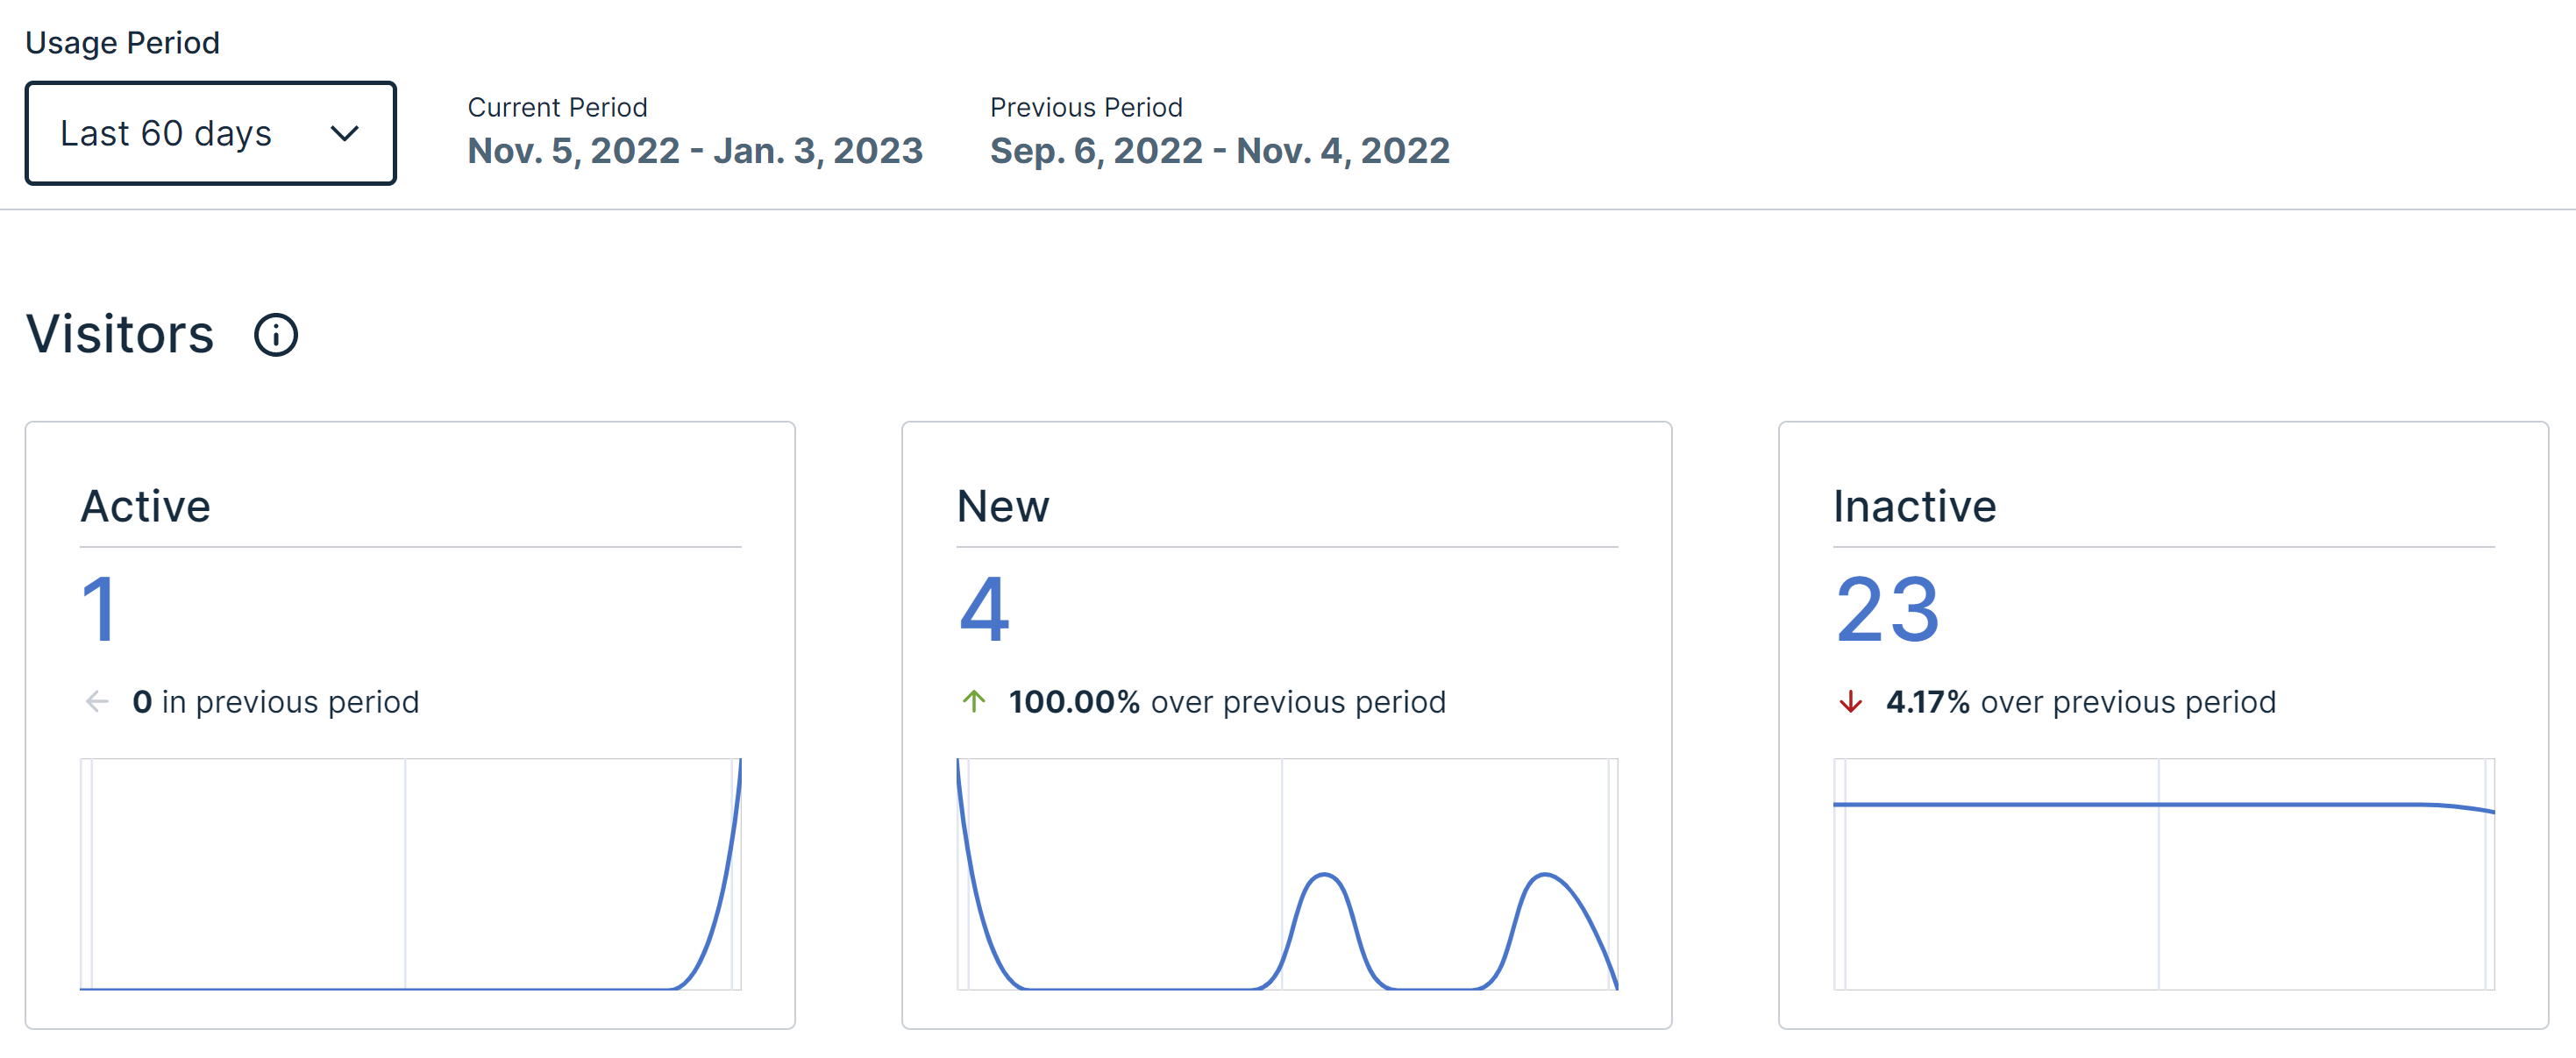
Task: Click the Visitors section heading
Action: tap(120, 334)
